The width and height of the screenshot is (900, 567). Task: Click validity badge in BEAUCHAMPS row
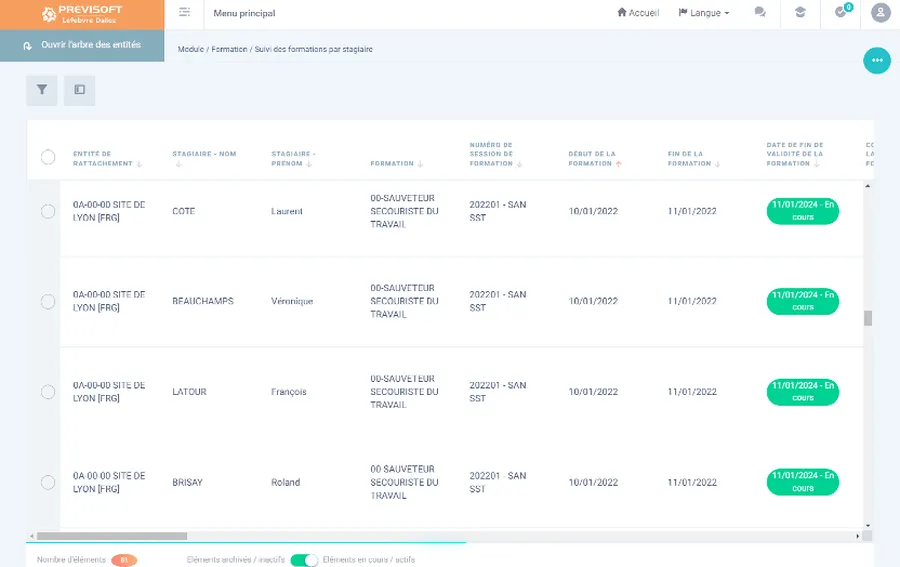coord(802,301)
